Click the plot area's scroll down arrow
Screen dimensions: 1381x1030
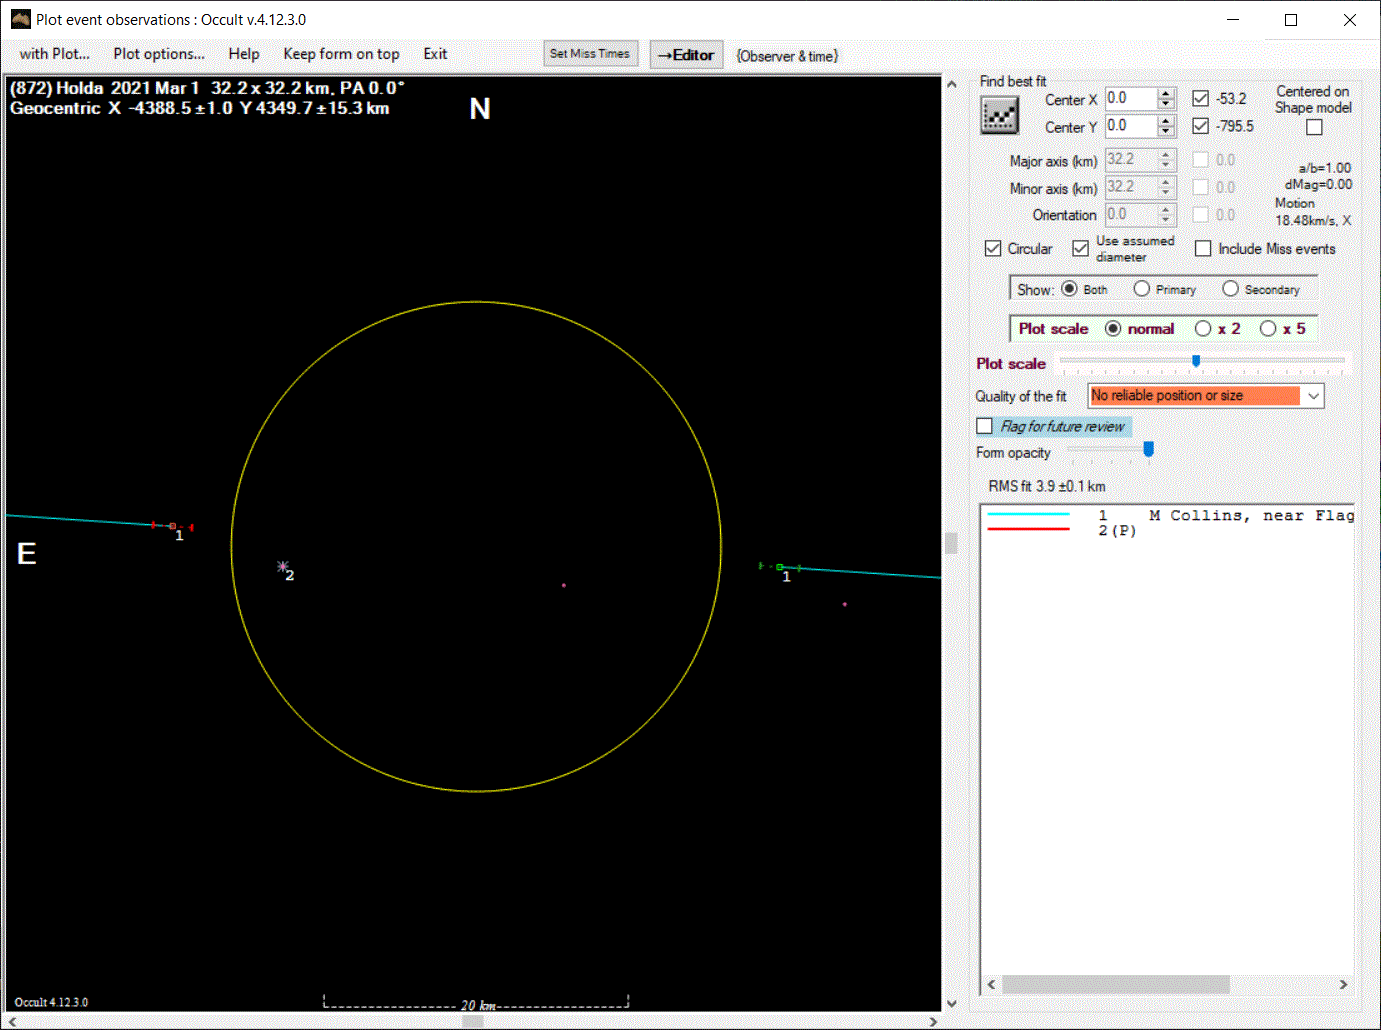pyautogui.click(x=951, y=1003)
